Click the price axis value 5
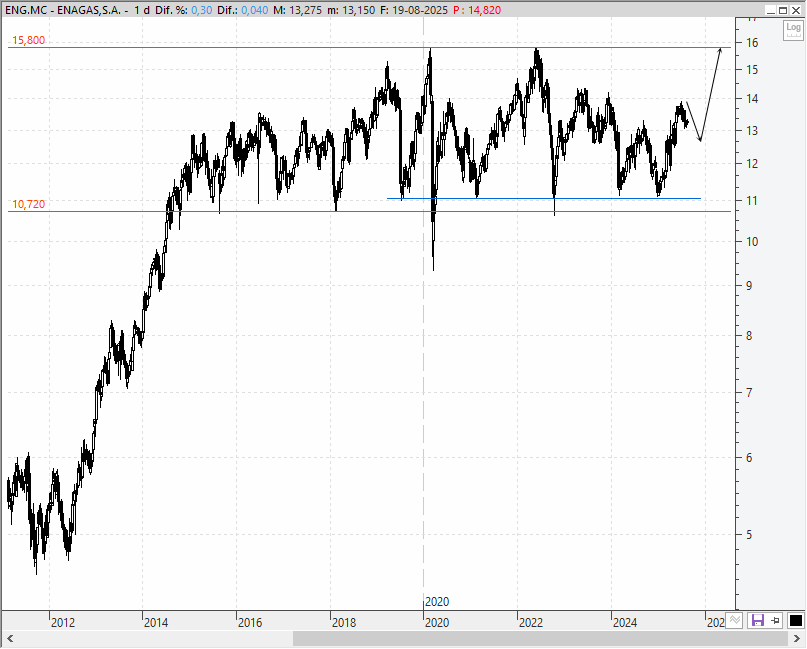 coord(749,535)
